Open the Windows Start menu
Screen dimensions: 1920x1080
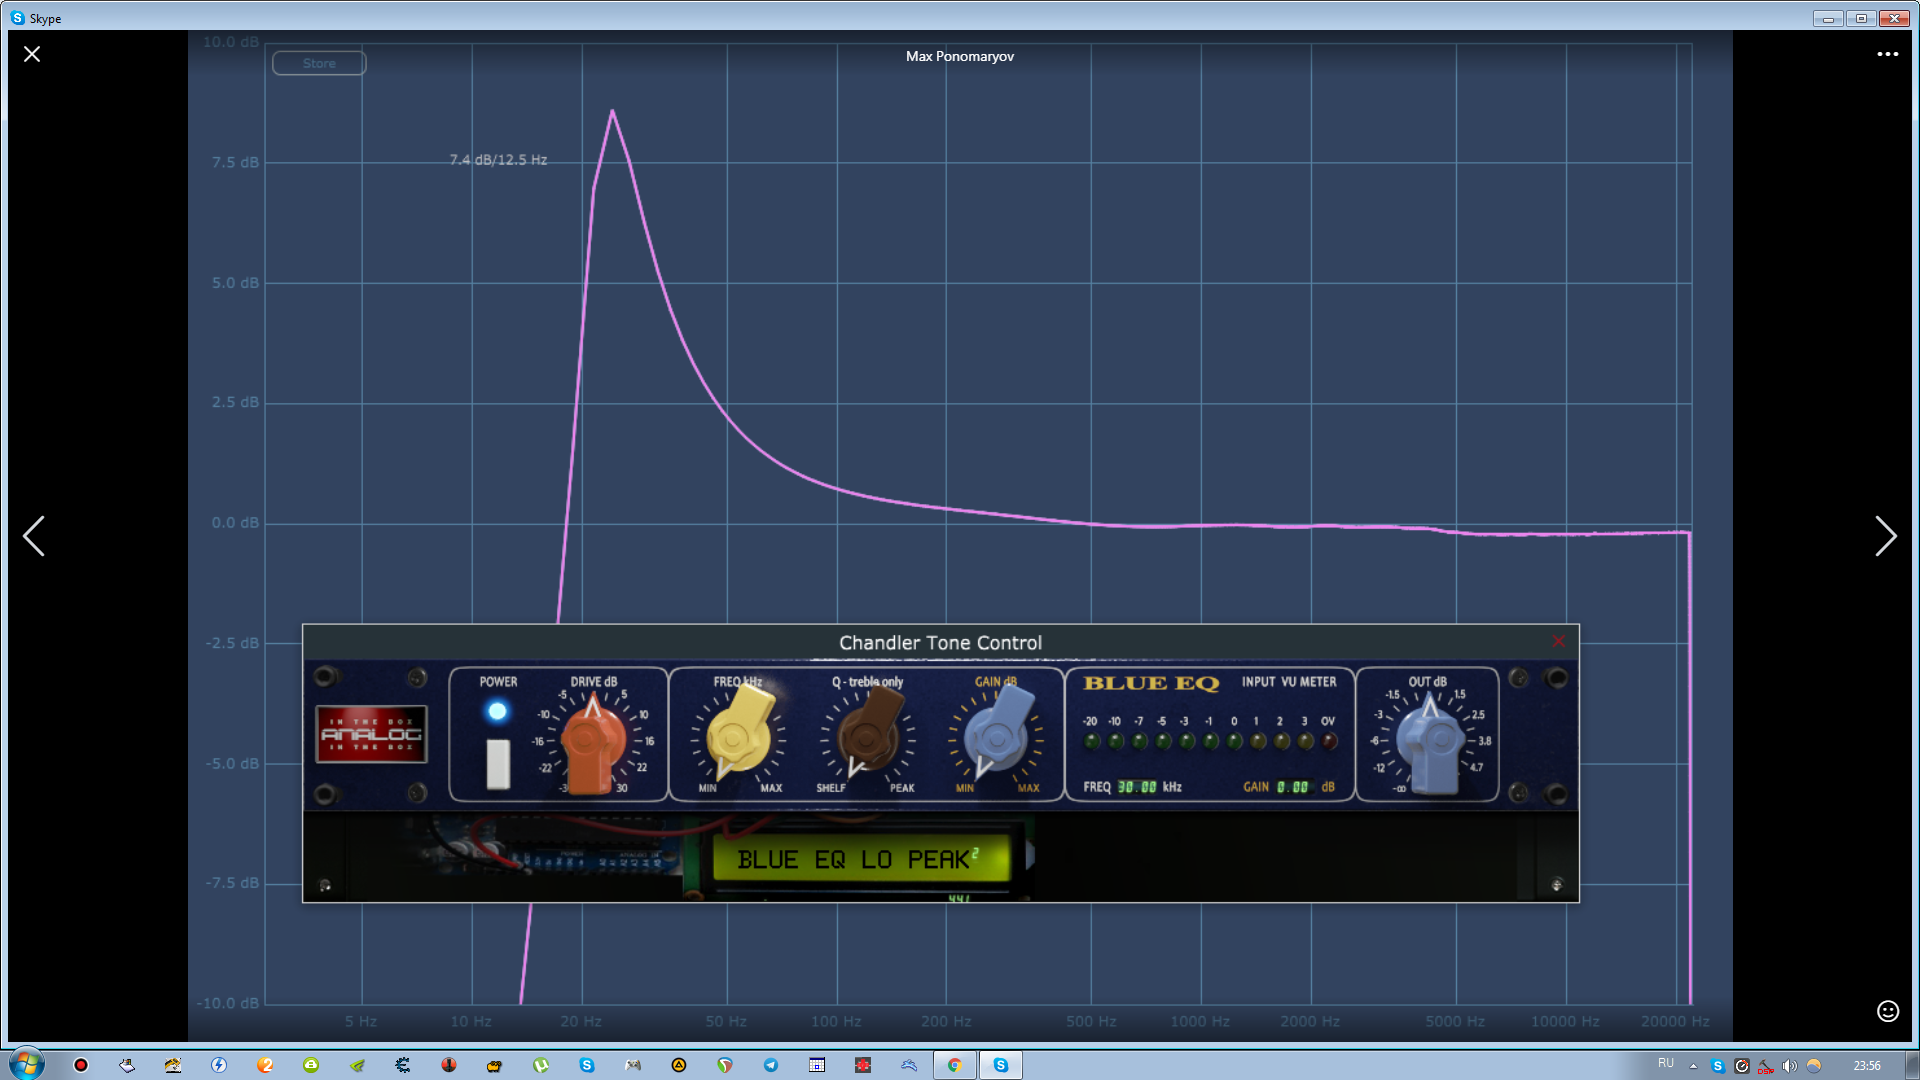tap(27, 1065)
